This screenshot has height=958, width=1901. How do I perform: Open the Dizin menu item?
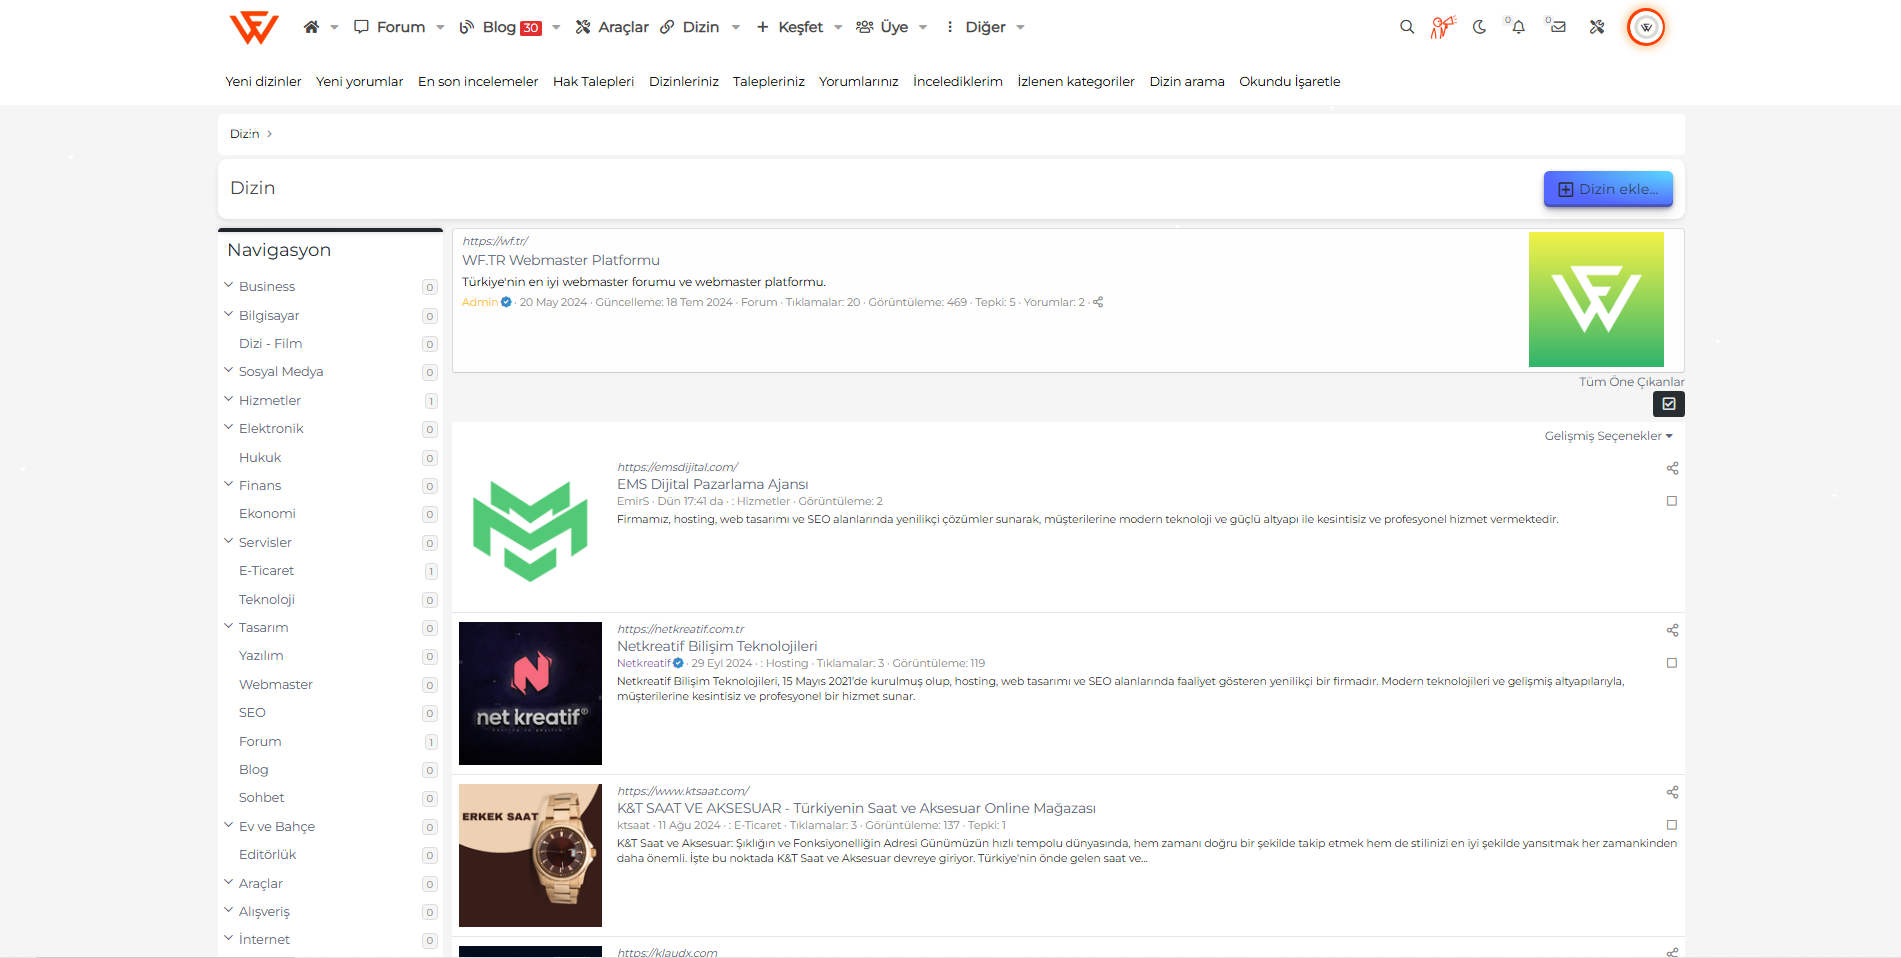(x=690, y=27)
